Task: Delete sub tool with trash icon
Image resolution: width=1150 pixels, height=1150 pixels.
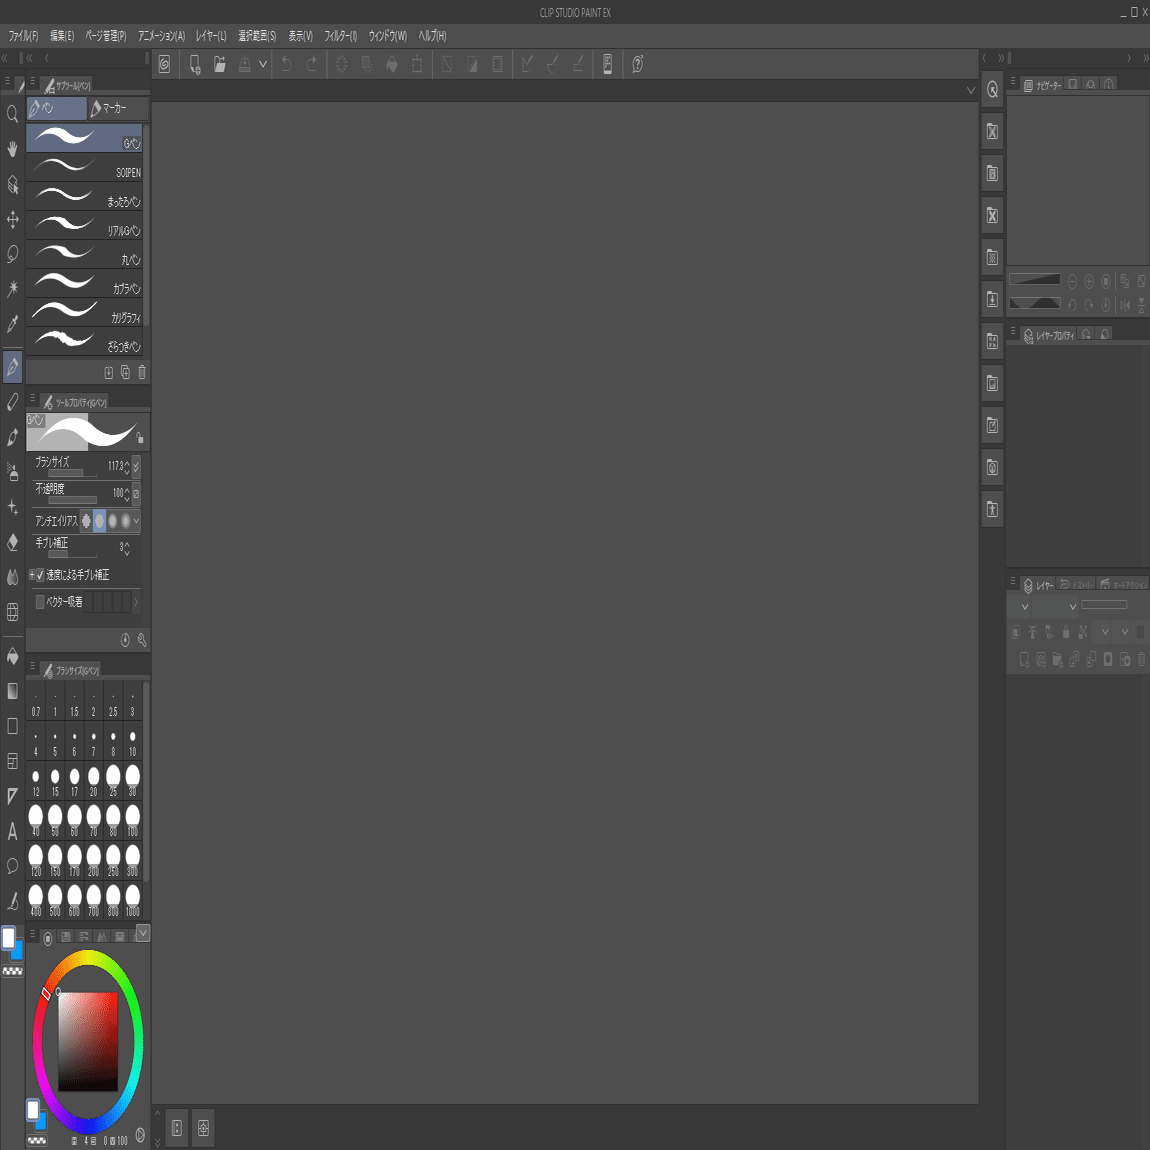Action: [x=142, y=373]
